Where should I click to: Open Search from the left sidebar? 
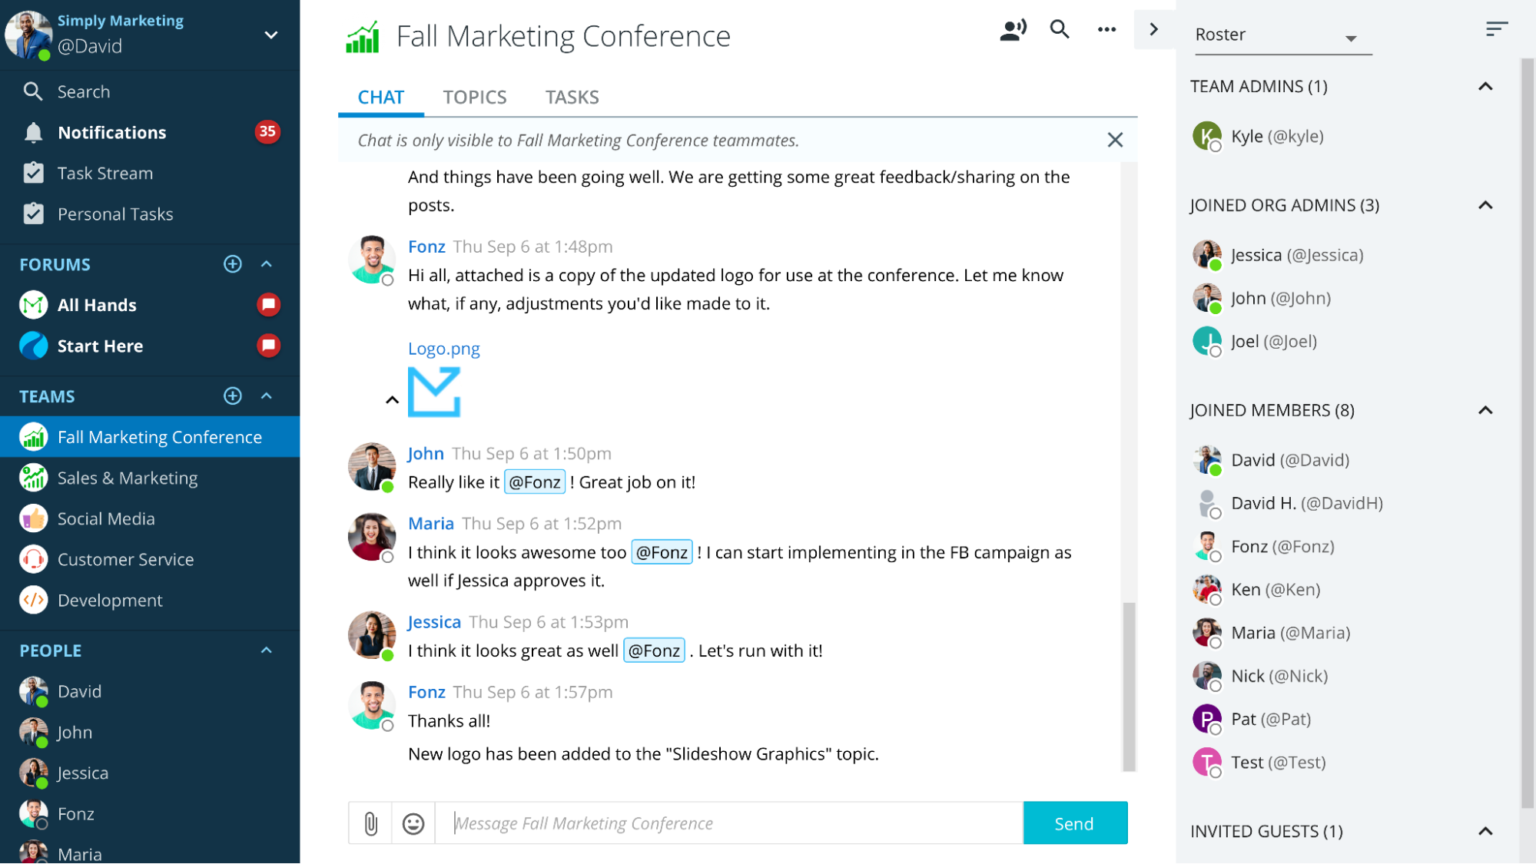pyautogui.click(x=82, y=91)
